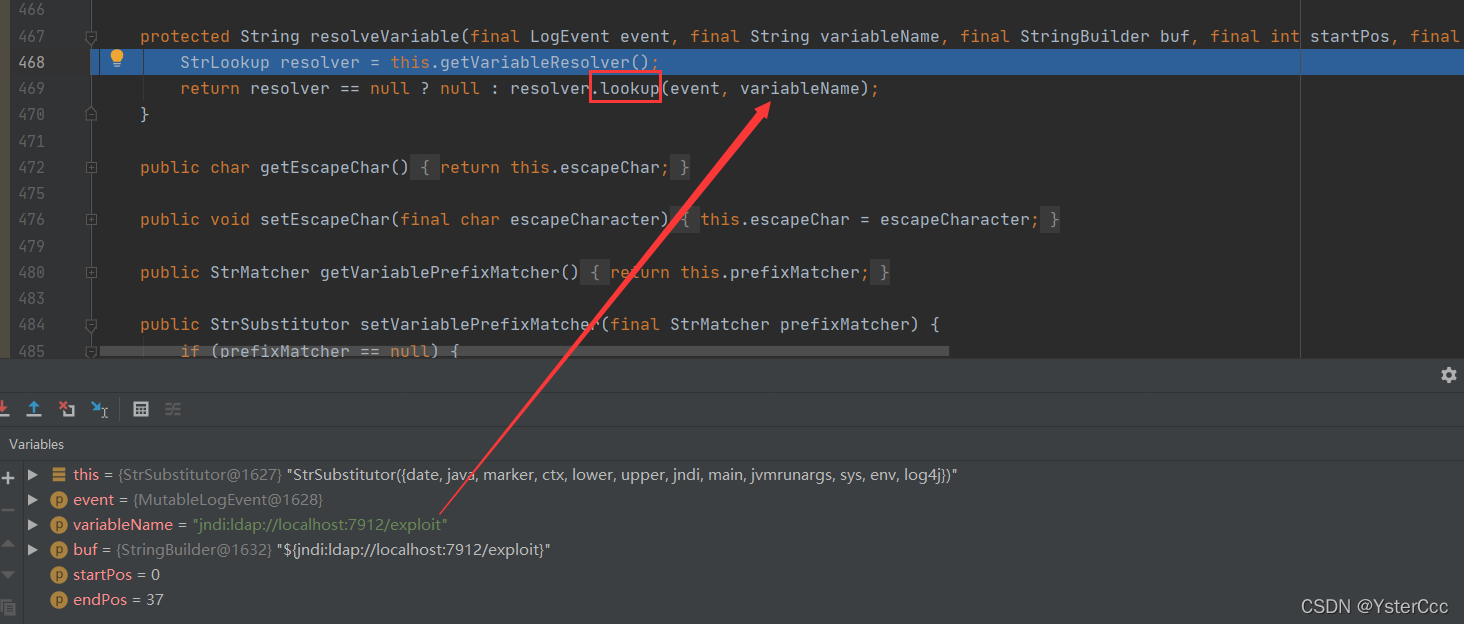Click the '{StringBuilder@1632}' buf value
Viewport: 1464px width, 624px height.
coord(195,550)
